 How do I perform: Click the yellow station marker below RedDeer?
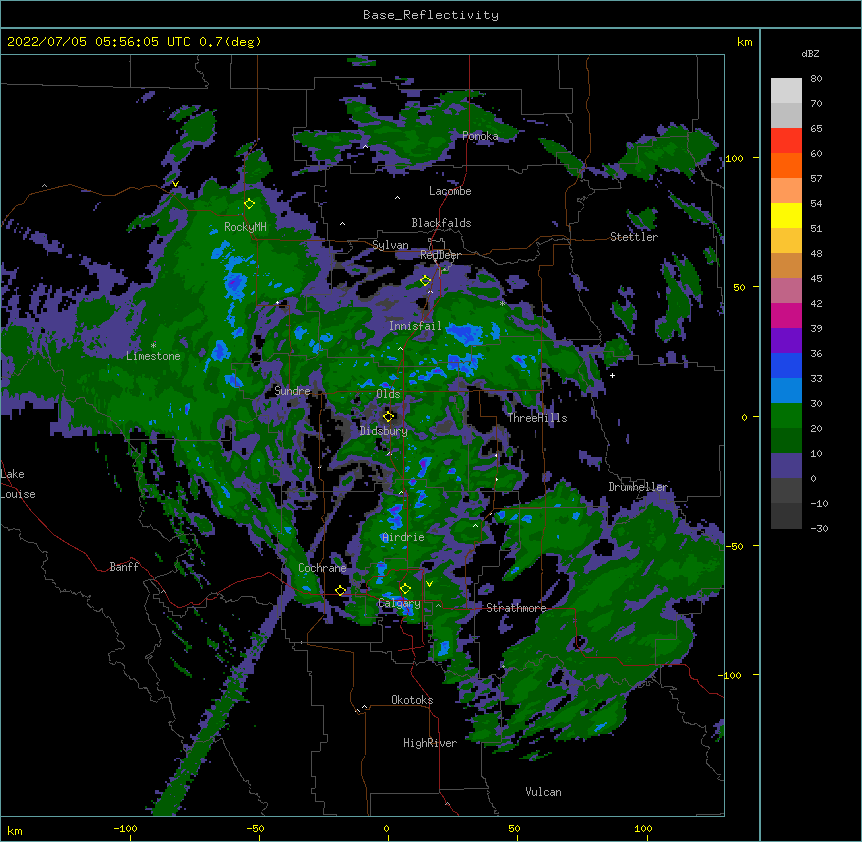[x=425, y=281]
